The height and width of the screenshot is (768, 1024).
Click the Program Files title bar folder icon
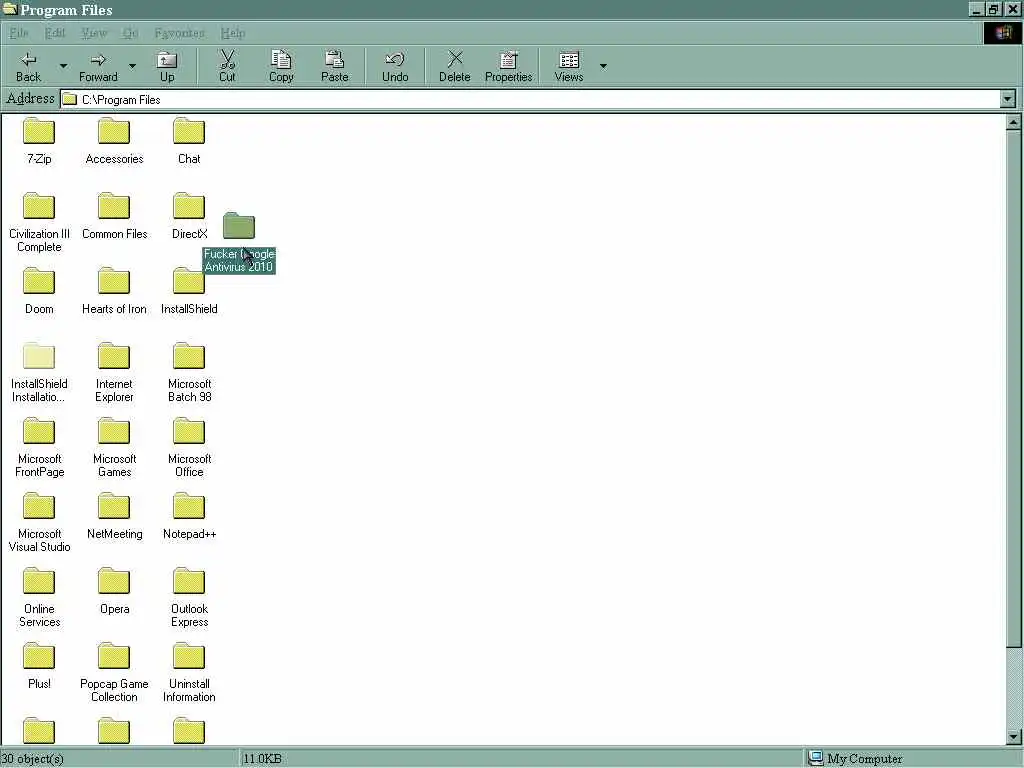(x=9, y=9)
